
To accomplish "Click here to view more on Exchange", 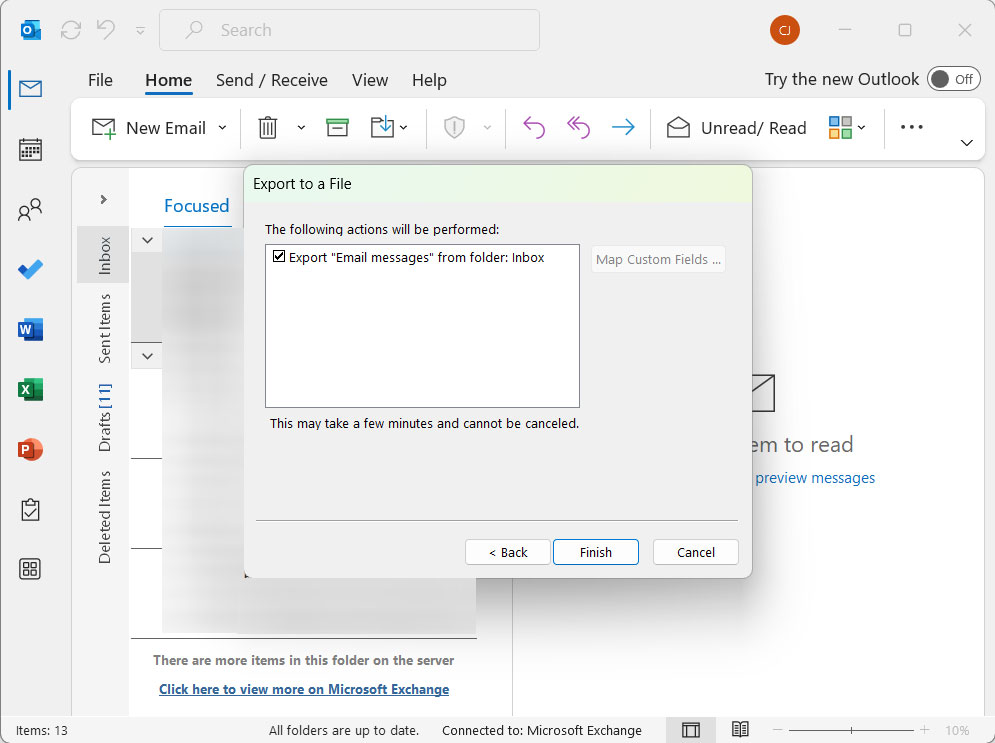I will [304, 689].
